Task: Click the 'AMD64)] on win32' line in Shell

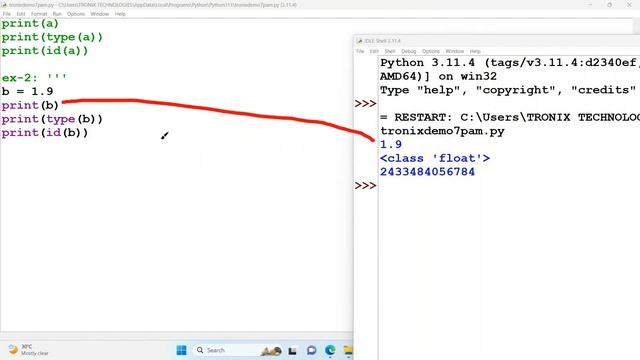Action: 438,76
